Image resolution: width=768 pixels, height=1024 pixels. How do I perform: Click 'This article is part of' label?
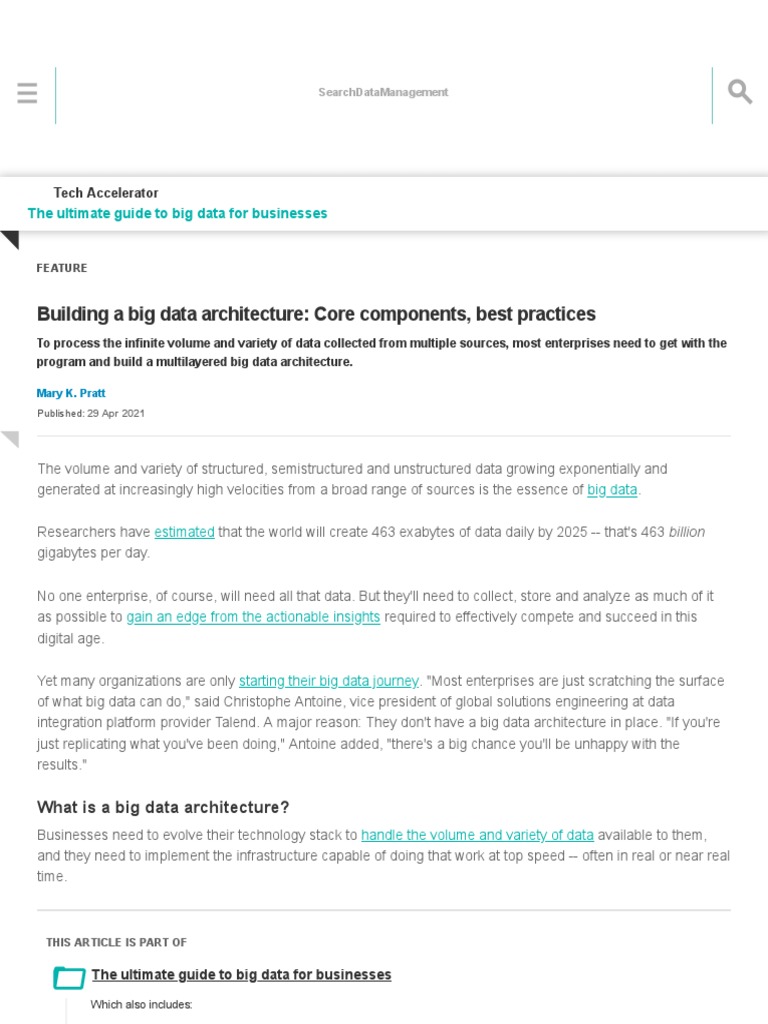tap(116, 942)
